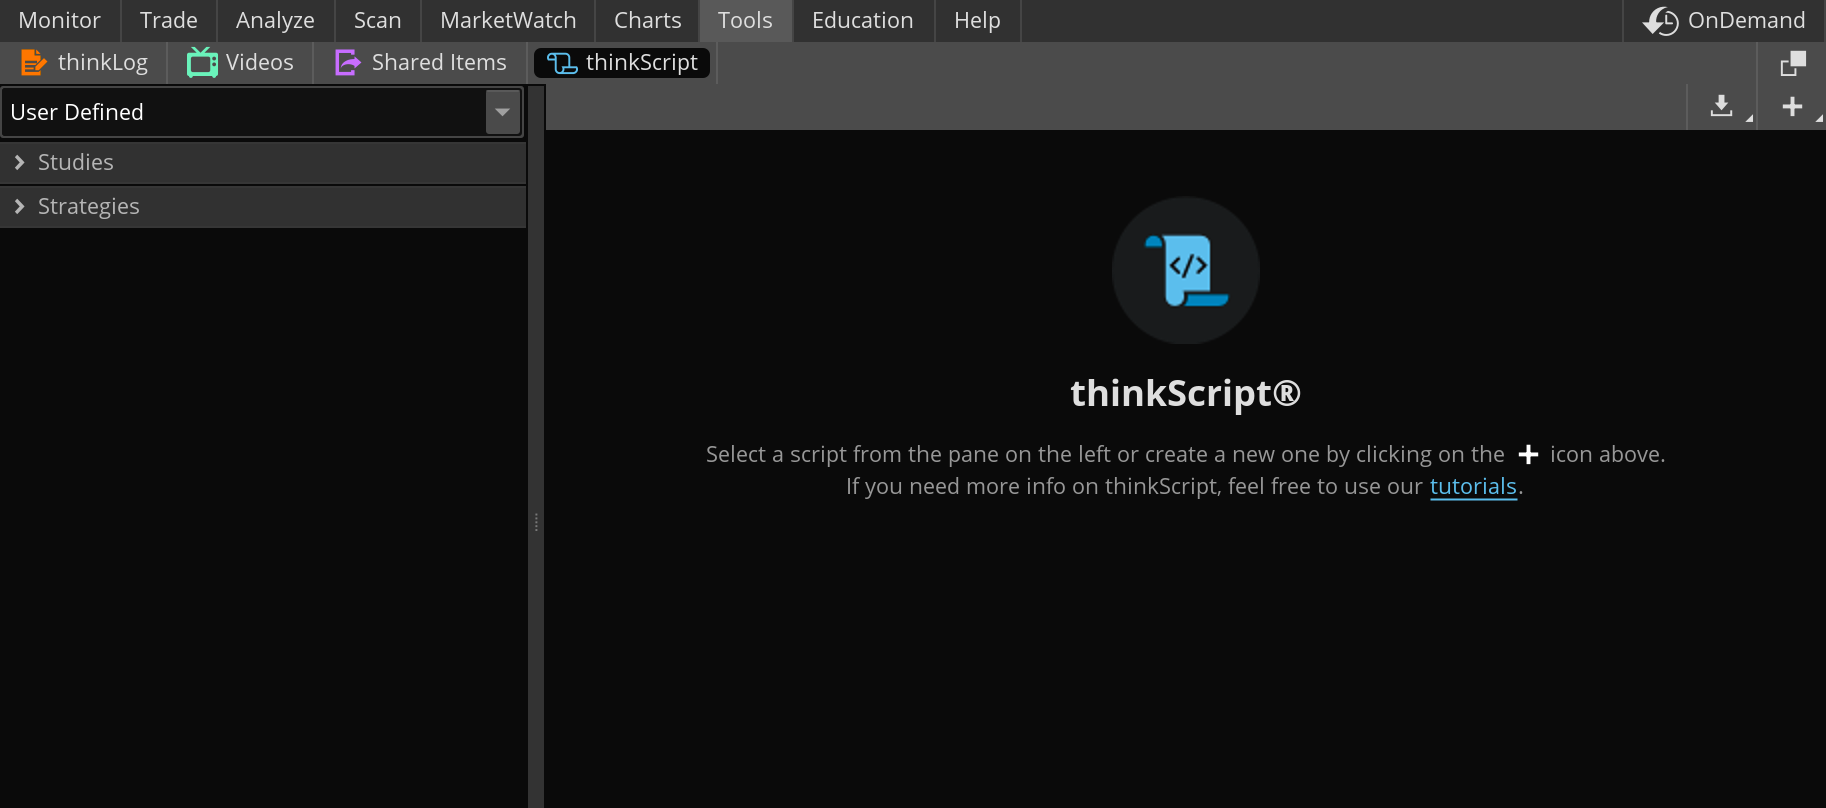Click the OnDemand button
This screenshot has width=1826, height=808.
[x=1745, y=21]
